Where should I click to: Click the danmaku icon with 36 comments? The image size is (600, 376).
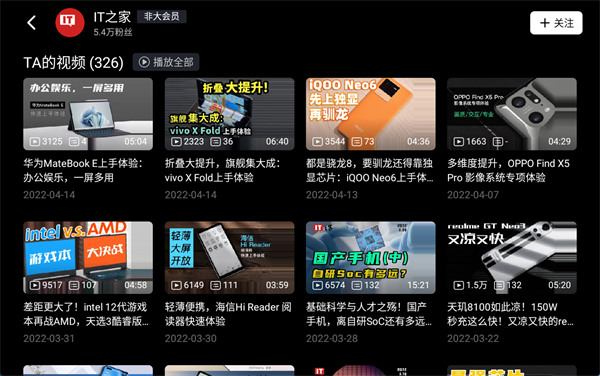(x=215, y=142)
